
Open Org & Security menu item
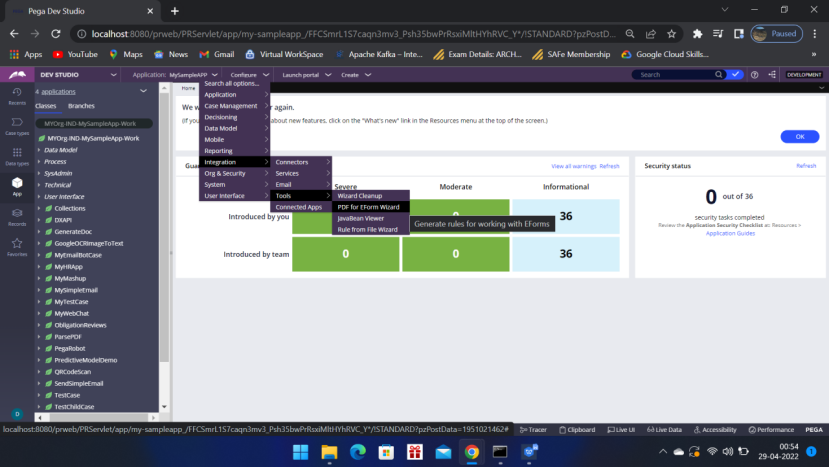coord(234,173)
